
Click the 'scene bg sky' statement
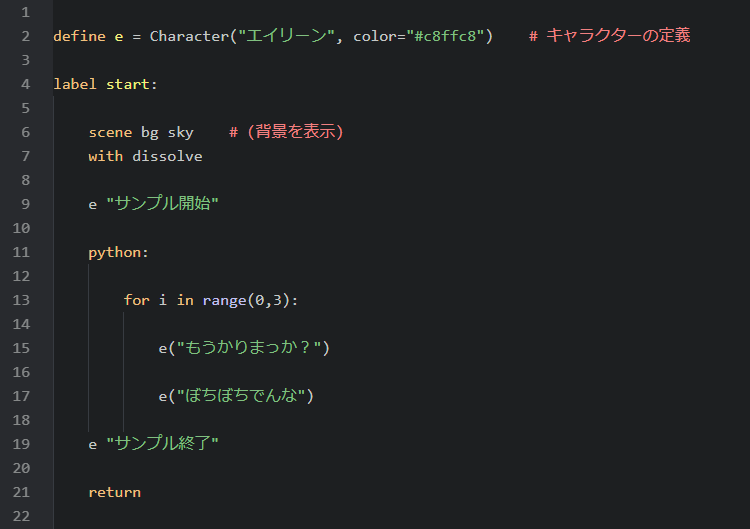[x=141, y=132]
